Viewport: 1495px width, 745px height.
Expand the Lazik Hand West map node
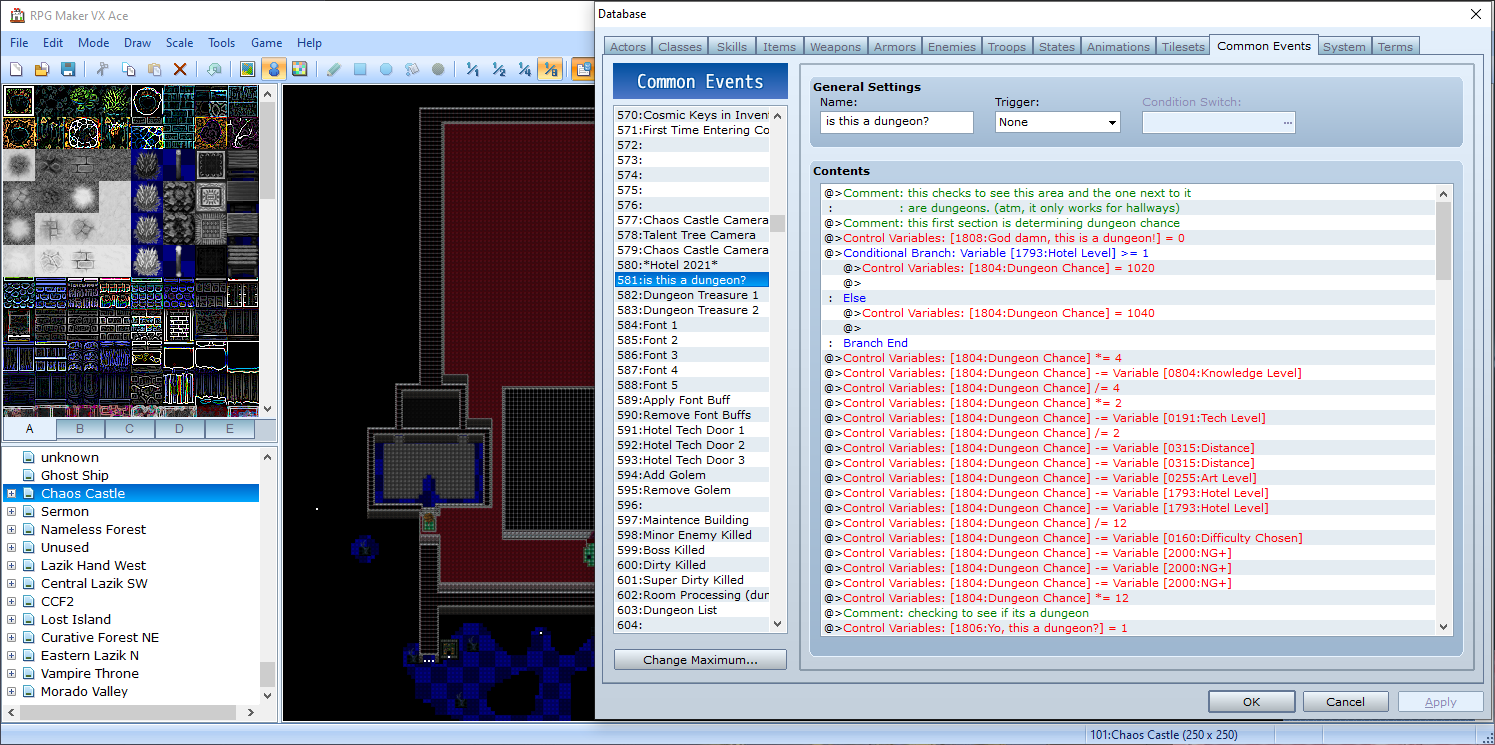[x=11, y=566]
